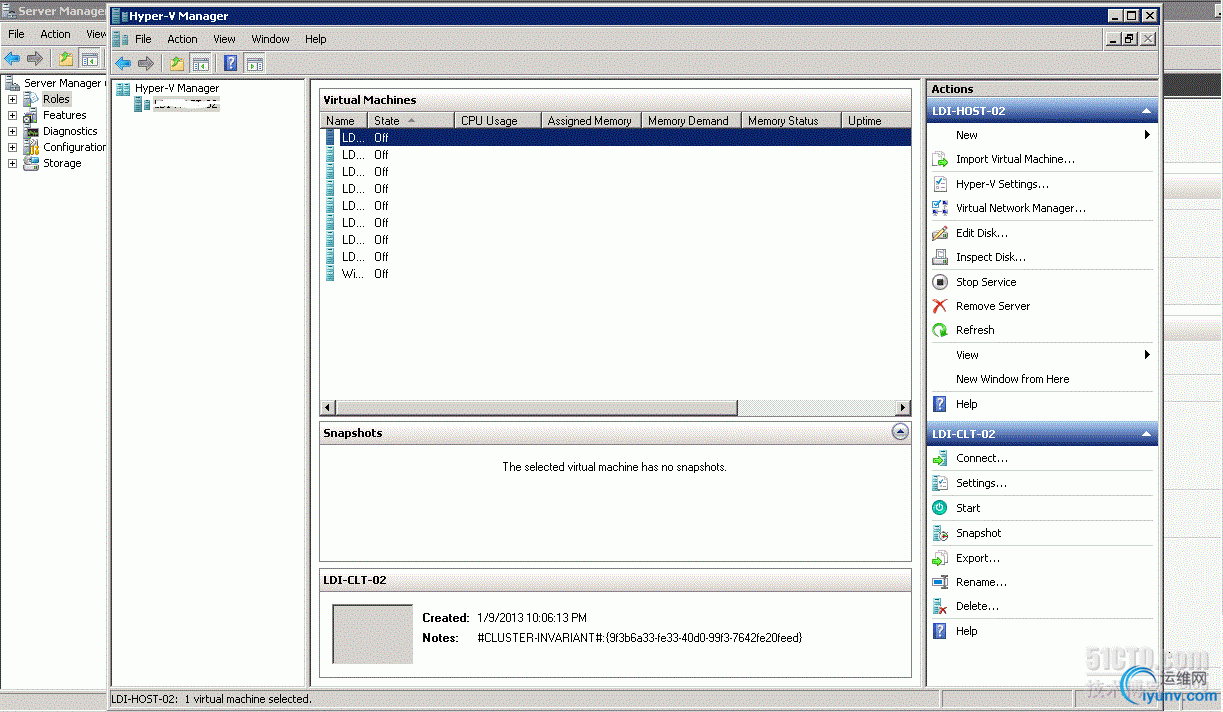Image resolution: width=1223 pixels, height=712 pixels.
Task: Click New Window from Here
Action: tap(1013, 379)
